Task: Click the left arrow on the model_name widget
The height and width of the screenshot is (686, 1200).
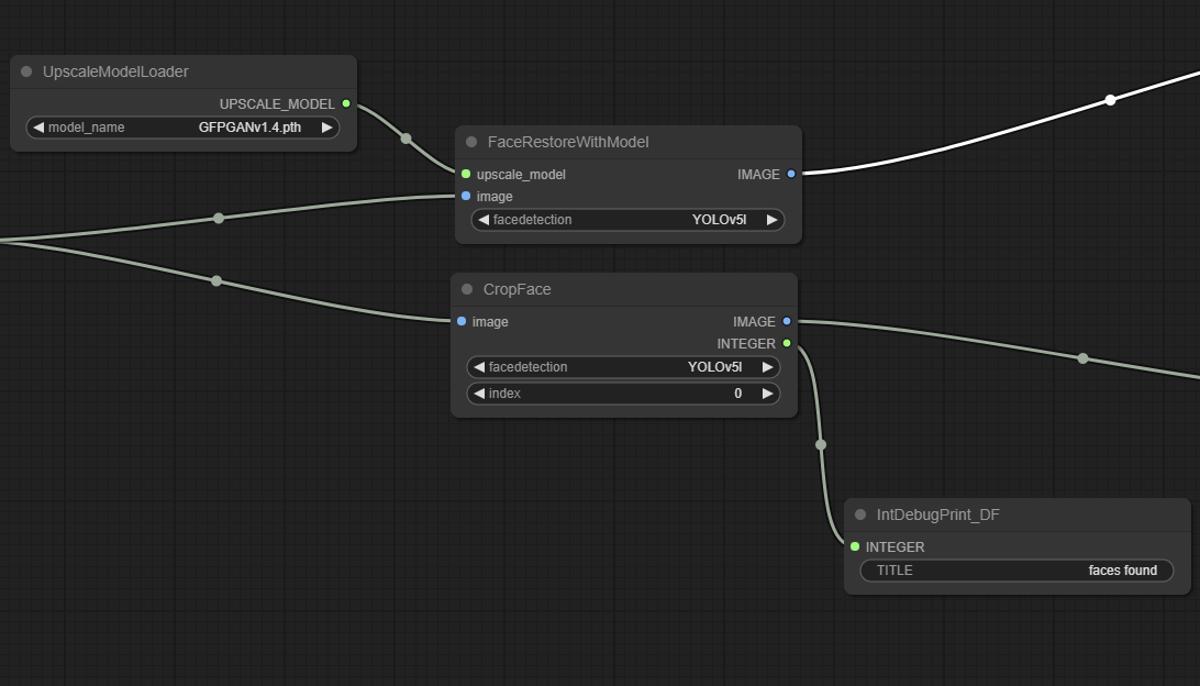Action: (x=37, y=127)
